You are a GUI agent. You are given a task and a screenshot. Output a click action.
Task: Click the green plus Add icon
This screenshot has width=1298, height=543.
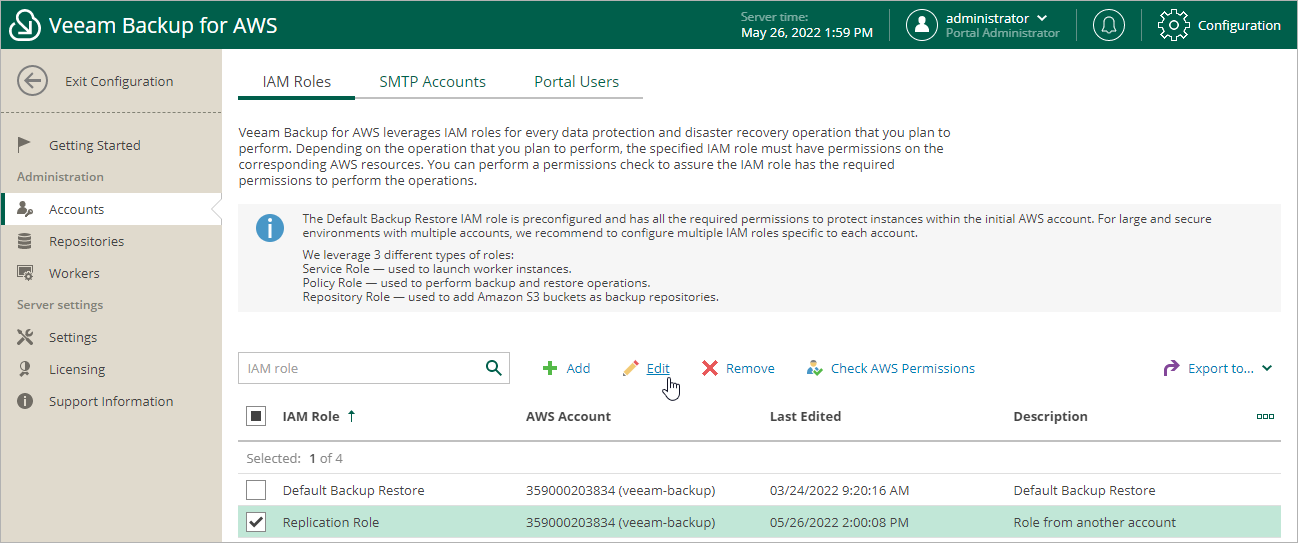[549, 369]
